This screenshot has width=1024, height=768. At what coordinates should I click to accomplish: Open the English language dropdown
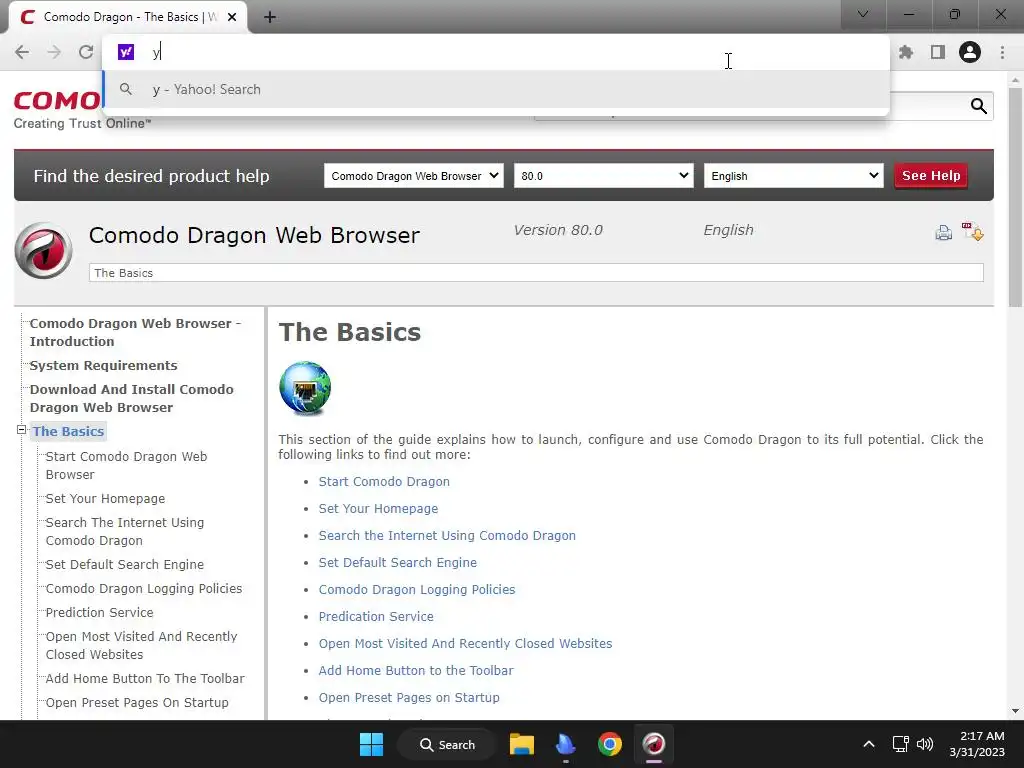(x=793, y=176)
